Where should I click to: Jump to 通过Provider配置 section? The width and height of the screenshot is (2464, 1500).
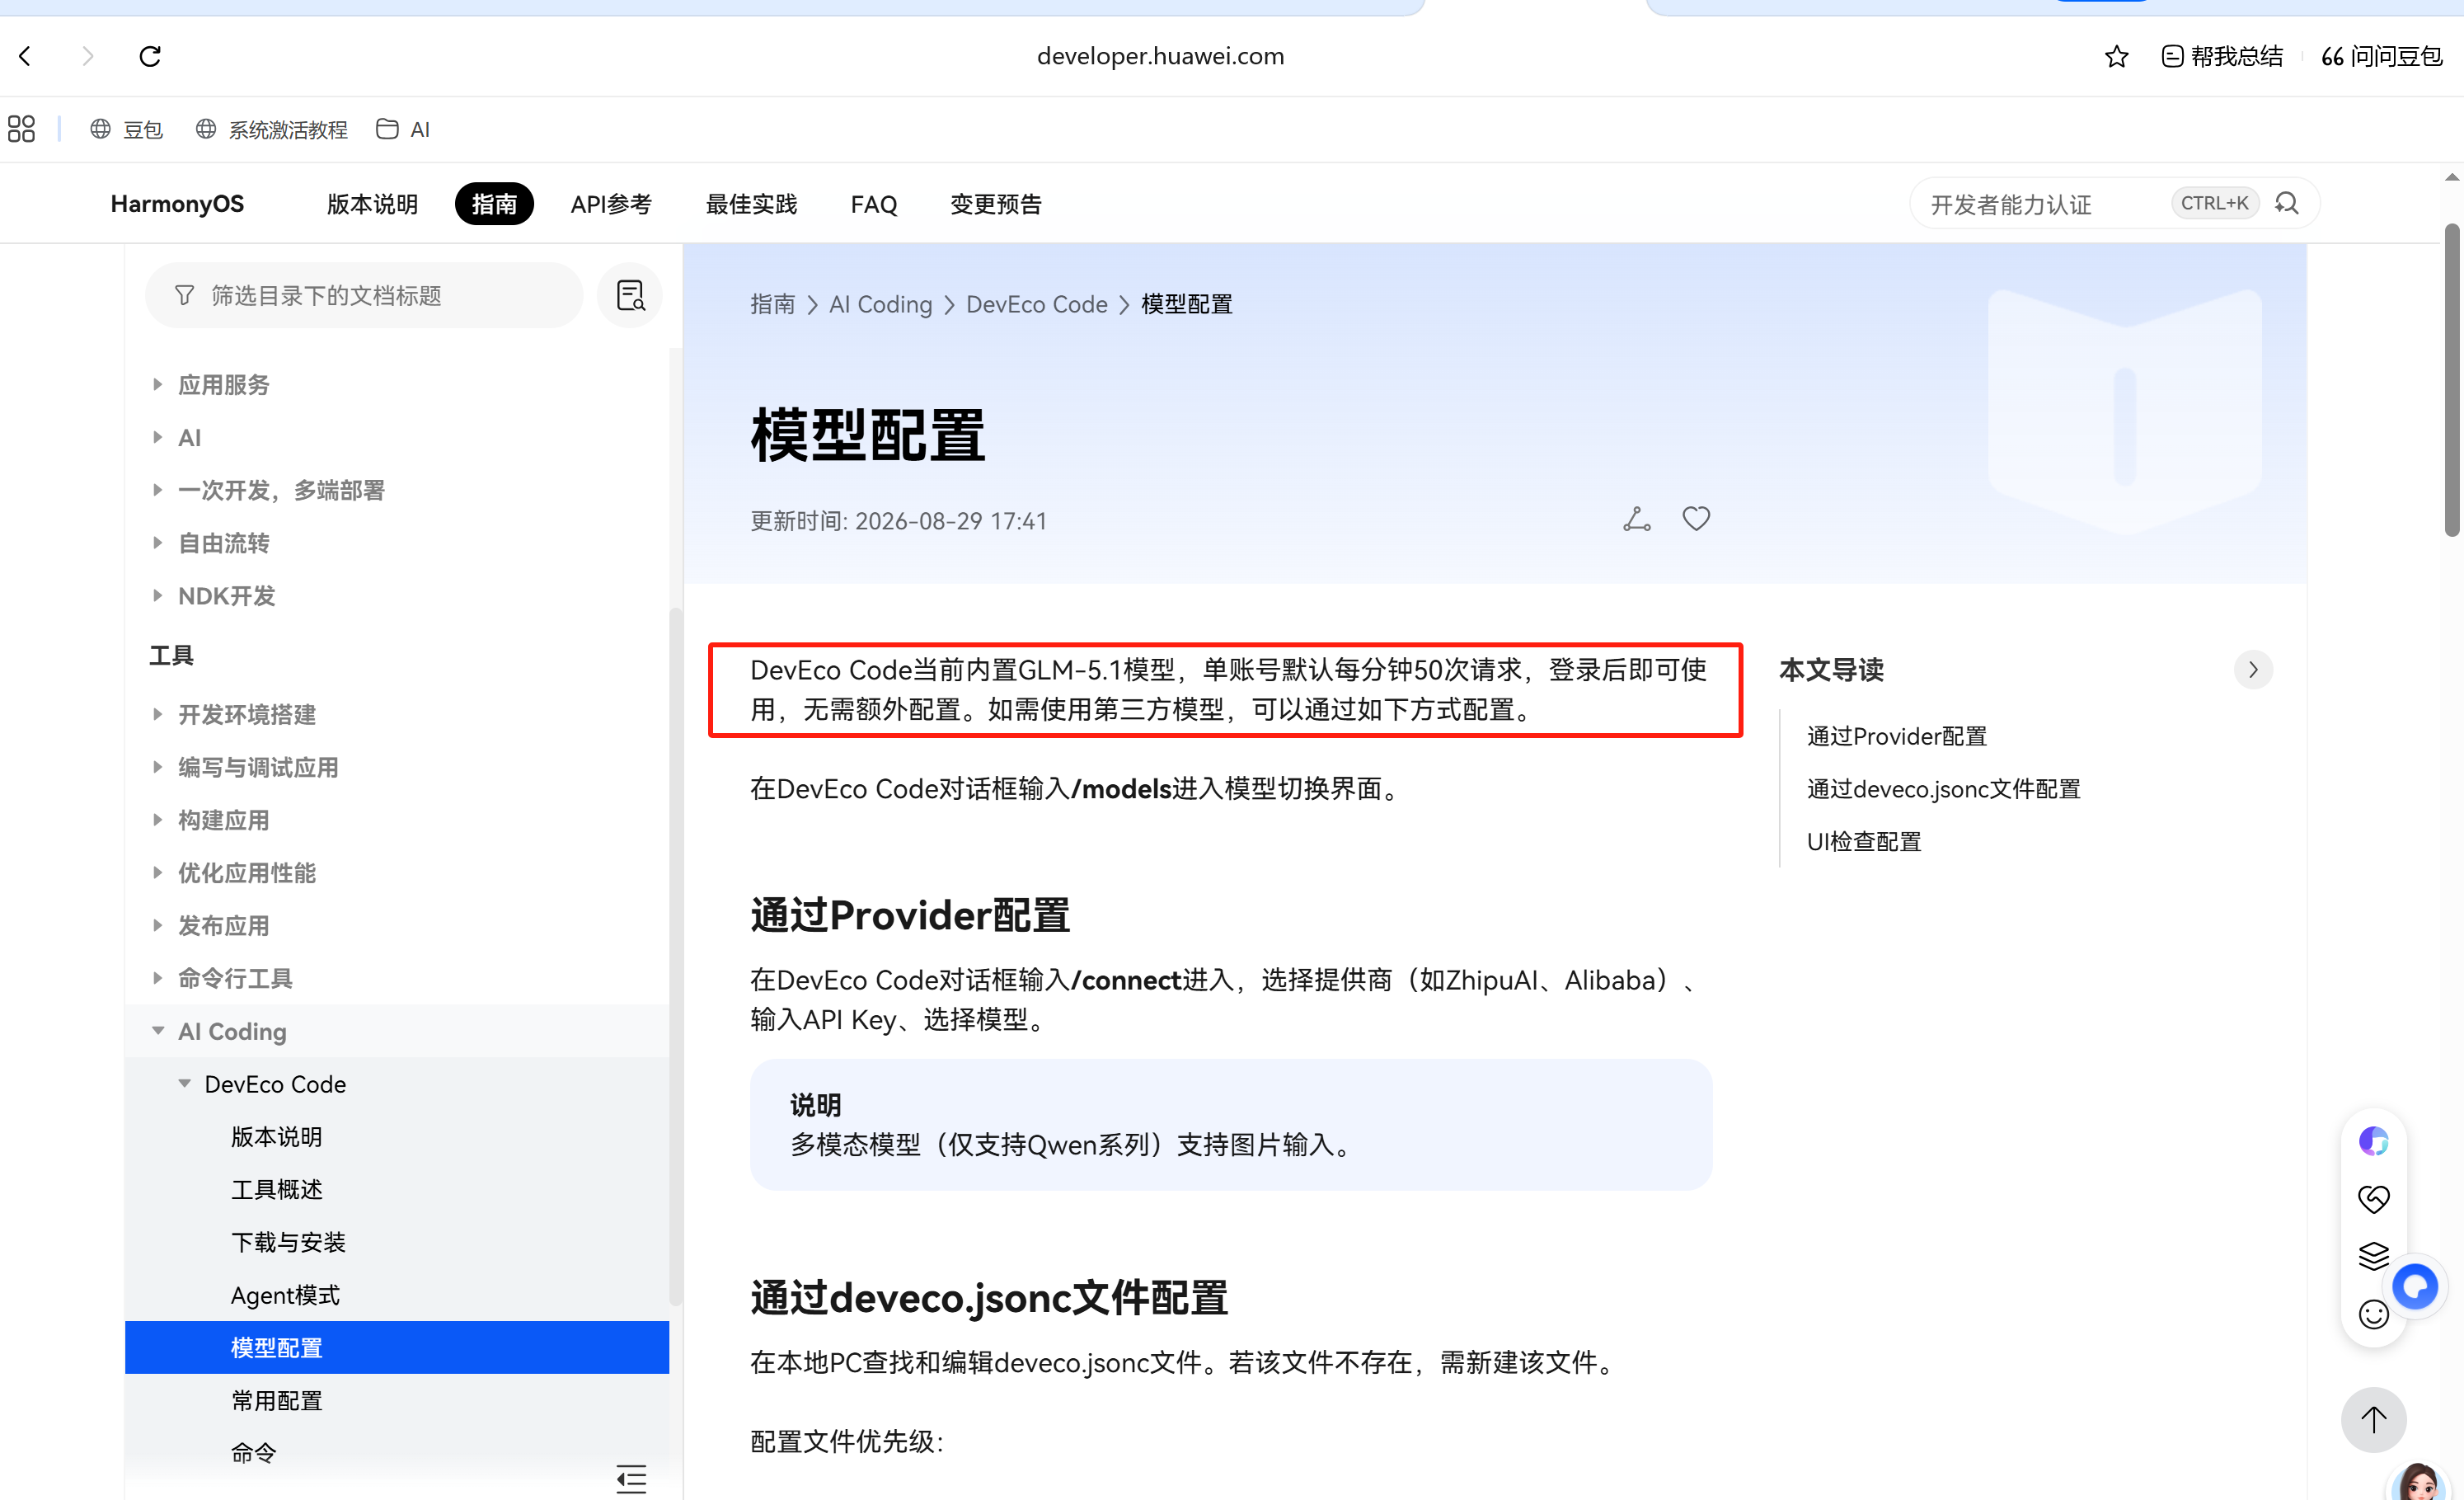point(1896,737)
